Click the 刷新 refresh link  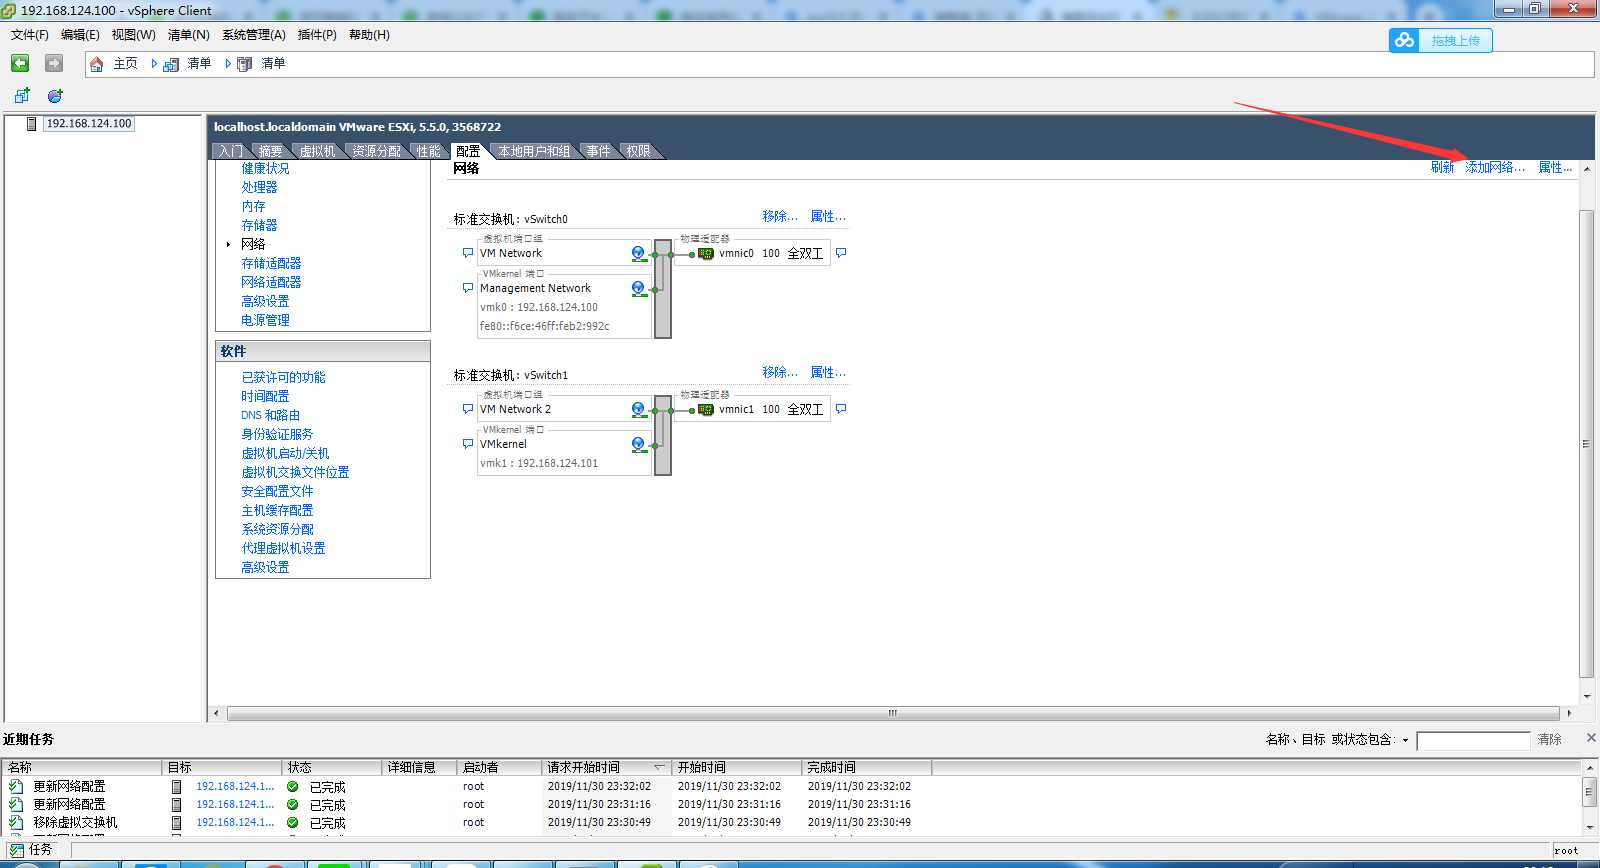tap(1442, 167)
